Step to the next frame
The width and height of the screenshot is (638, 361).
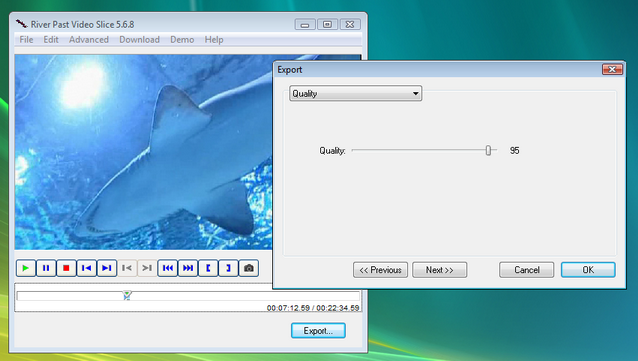pos(107,268)
